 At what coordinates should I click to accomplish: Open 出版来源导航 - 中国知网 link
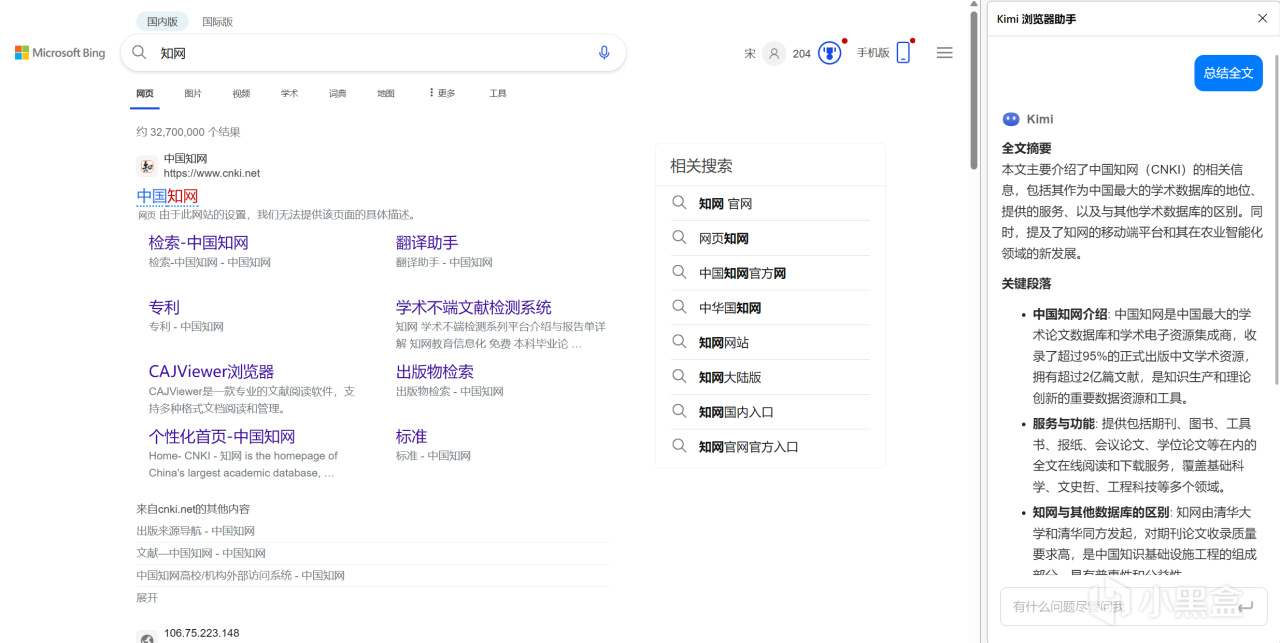195,531
